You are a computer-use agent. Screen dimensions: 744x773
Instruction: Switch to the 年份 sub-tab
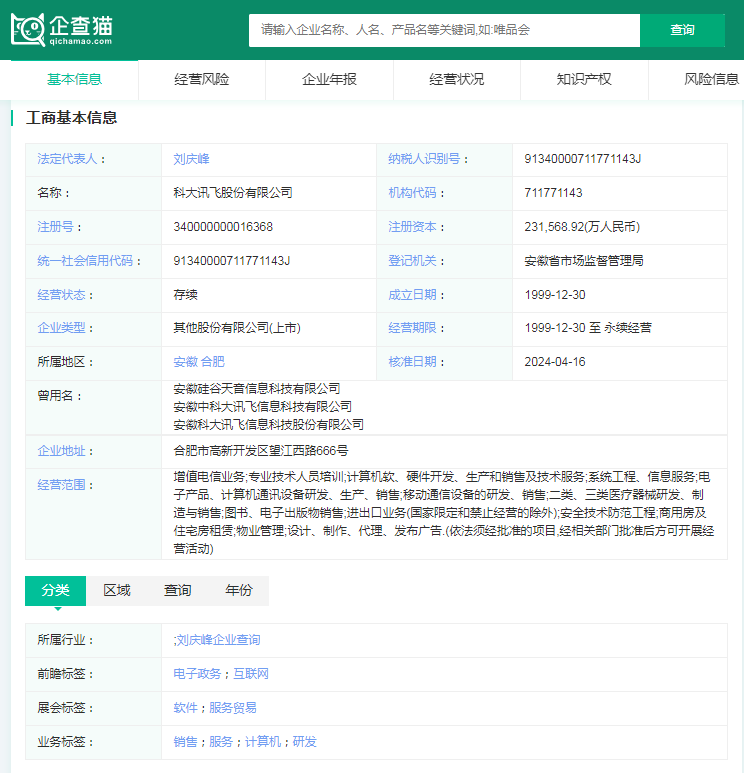pyautogui.click(x=239, y=590)
